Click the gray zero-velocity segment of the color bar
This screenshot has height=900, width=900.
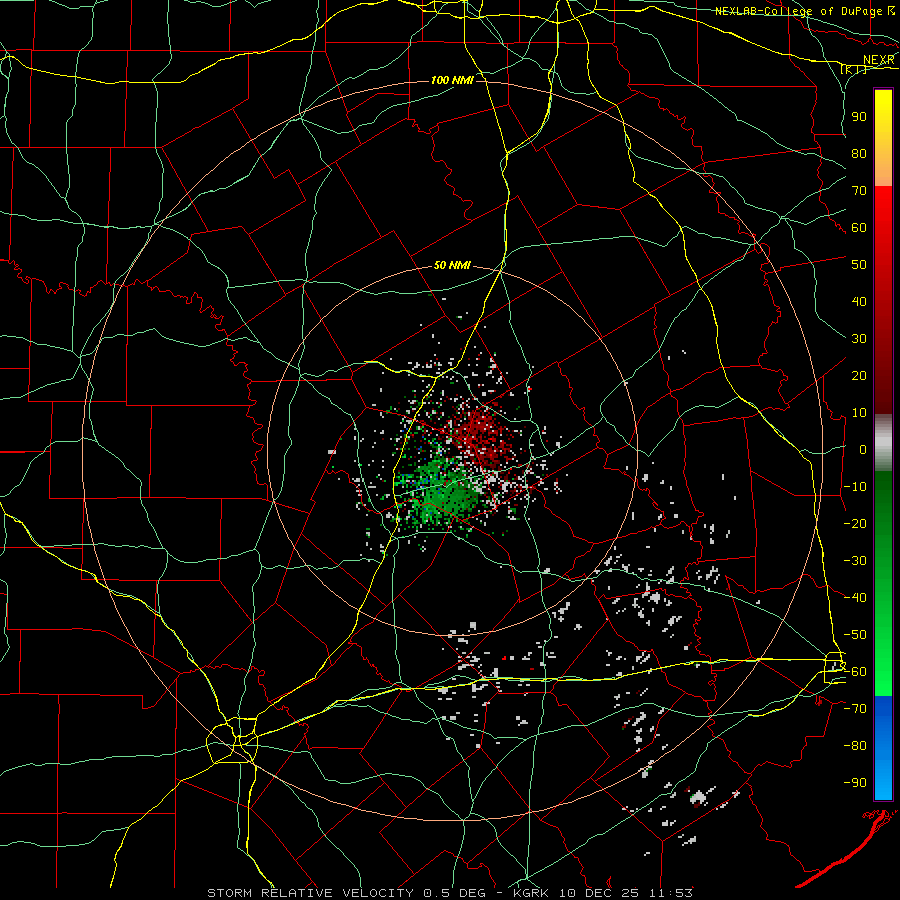[883, 443]
